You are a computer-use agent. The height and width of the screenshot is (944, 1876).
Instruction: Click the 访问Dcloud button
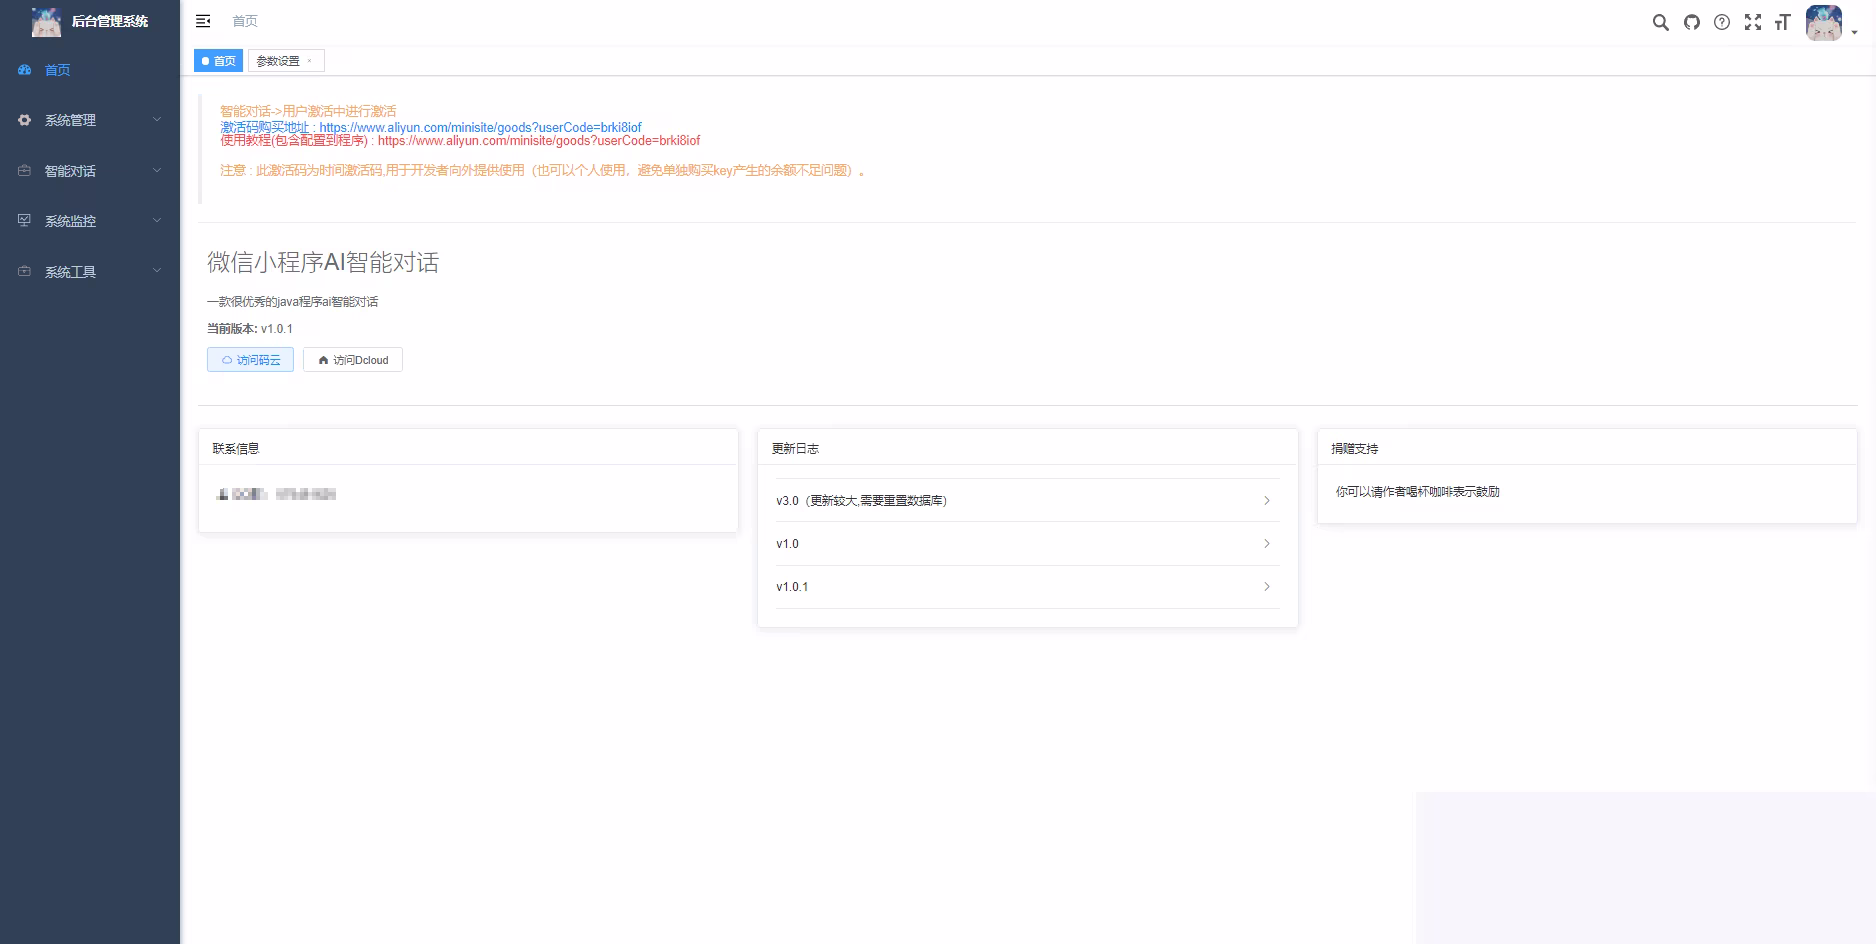click(353, 360)
